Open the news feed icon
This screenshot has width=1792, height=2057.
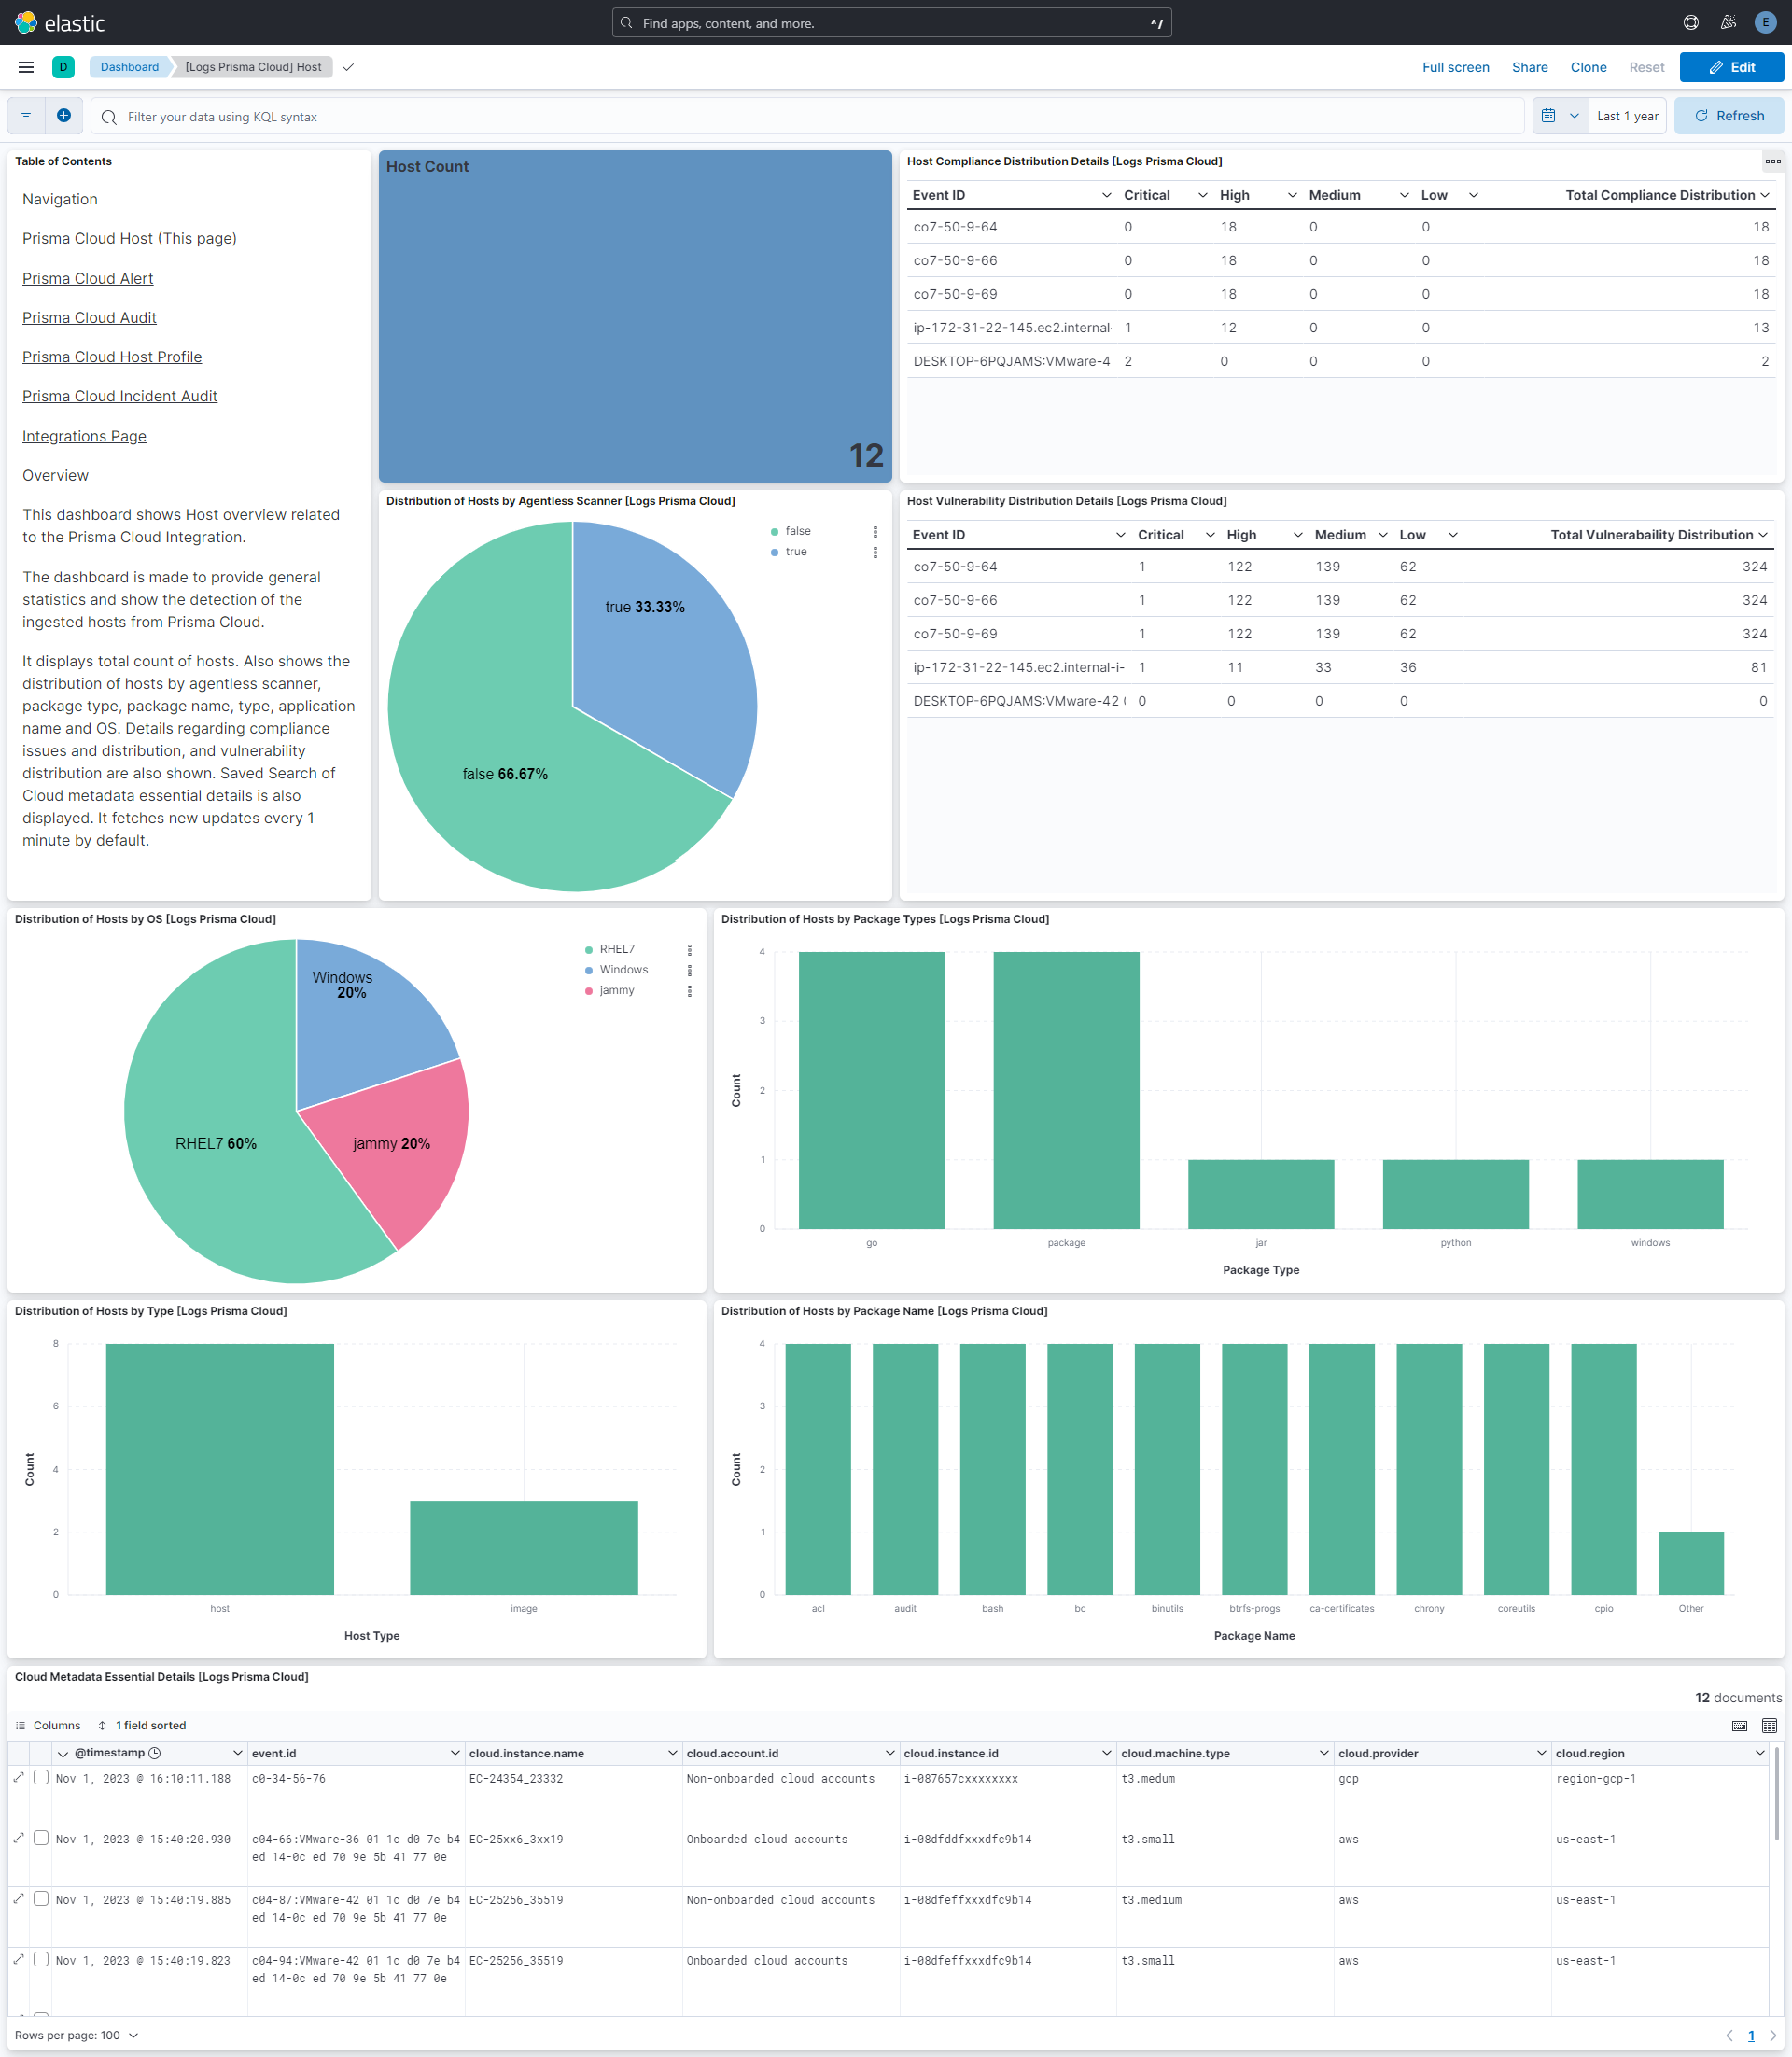(x=1727, y=22)
